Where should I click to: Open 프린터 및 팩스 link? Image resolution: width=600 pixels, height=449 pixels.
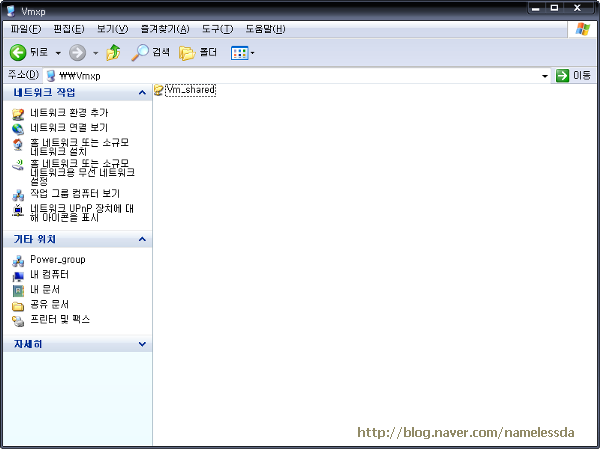tap(60, 320)
